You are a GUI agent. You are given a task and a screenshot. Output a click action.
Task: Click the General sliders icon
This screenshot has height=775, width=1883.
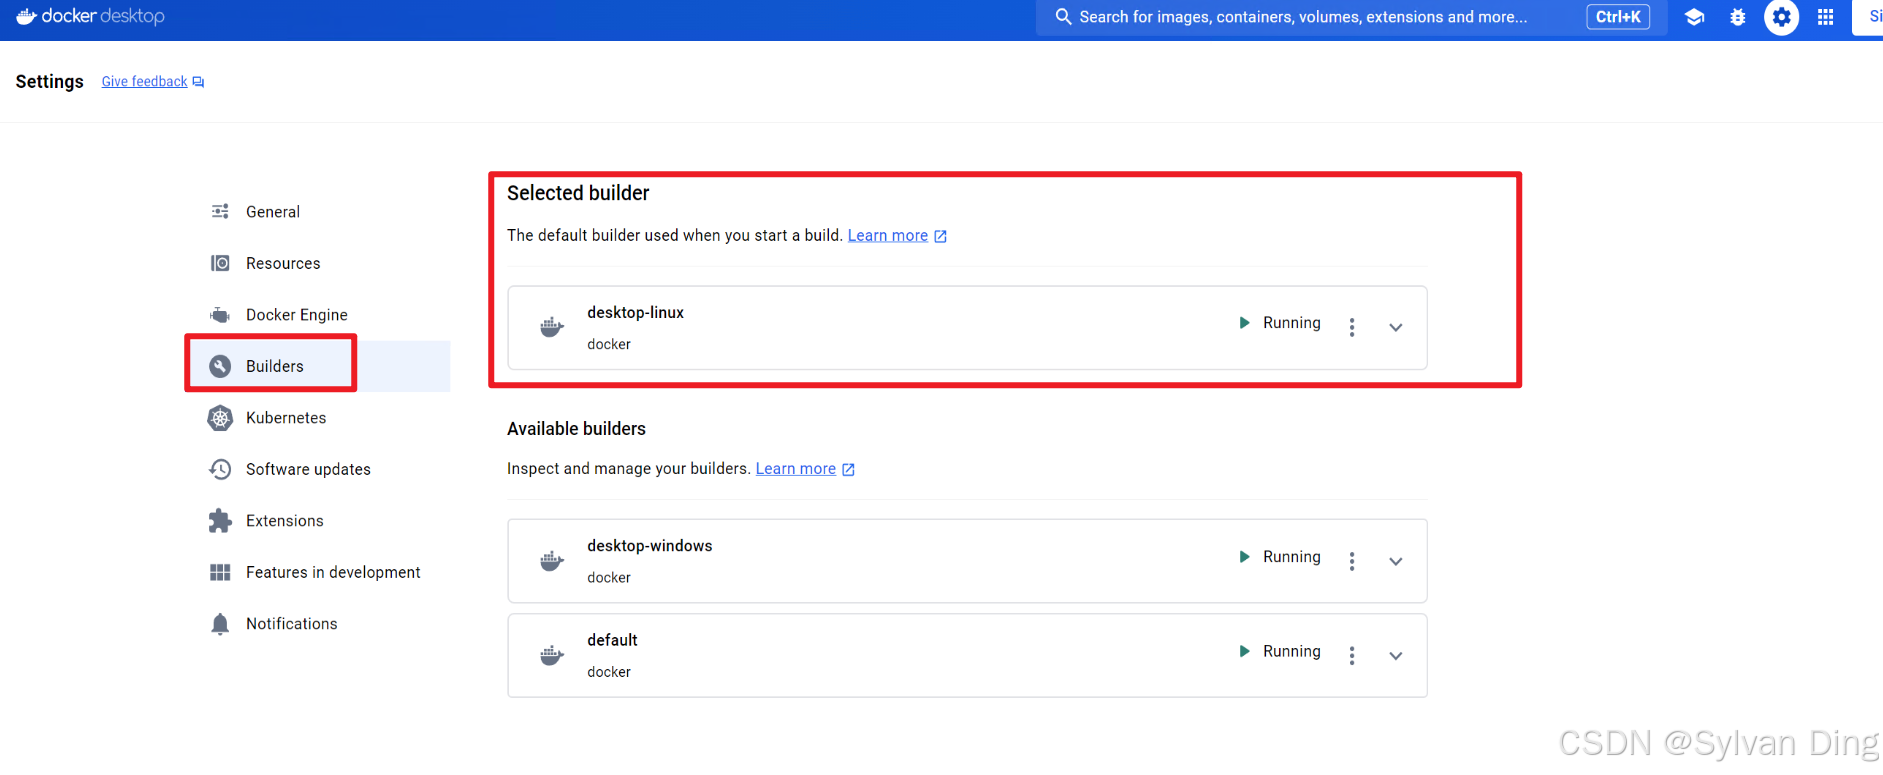pos(220,211)
